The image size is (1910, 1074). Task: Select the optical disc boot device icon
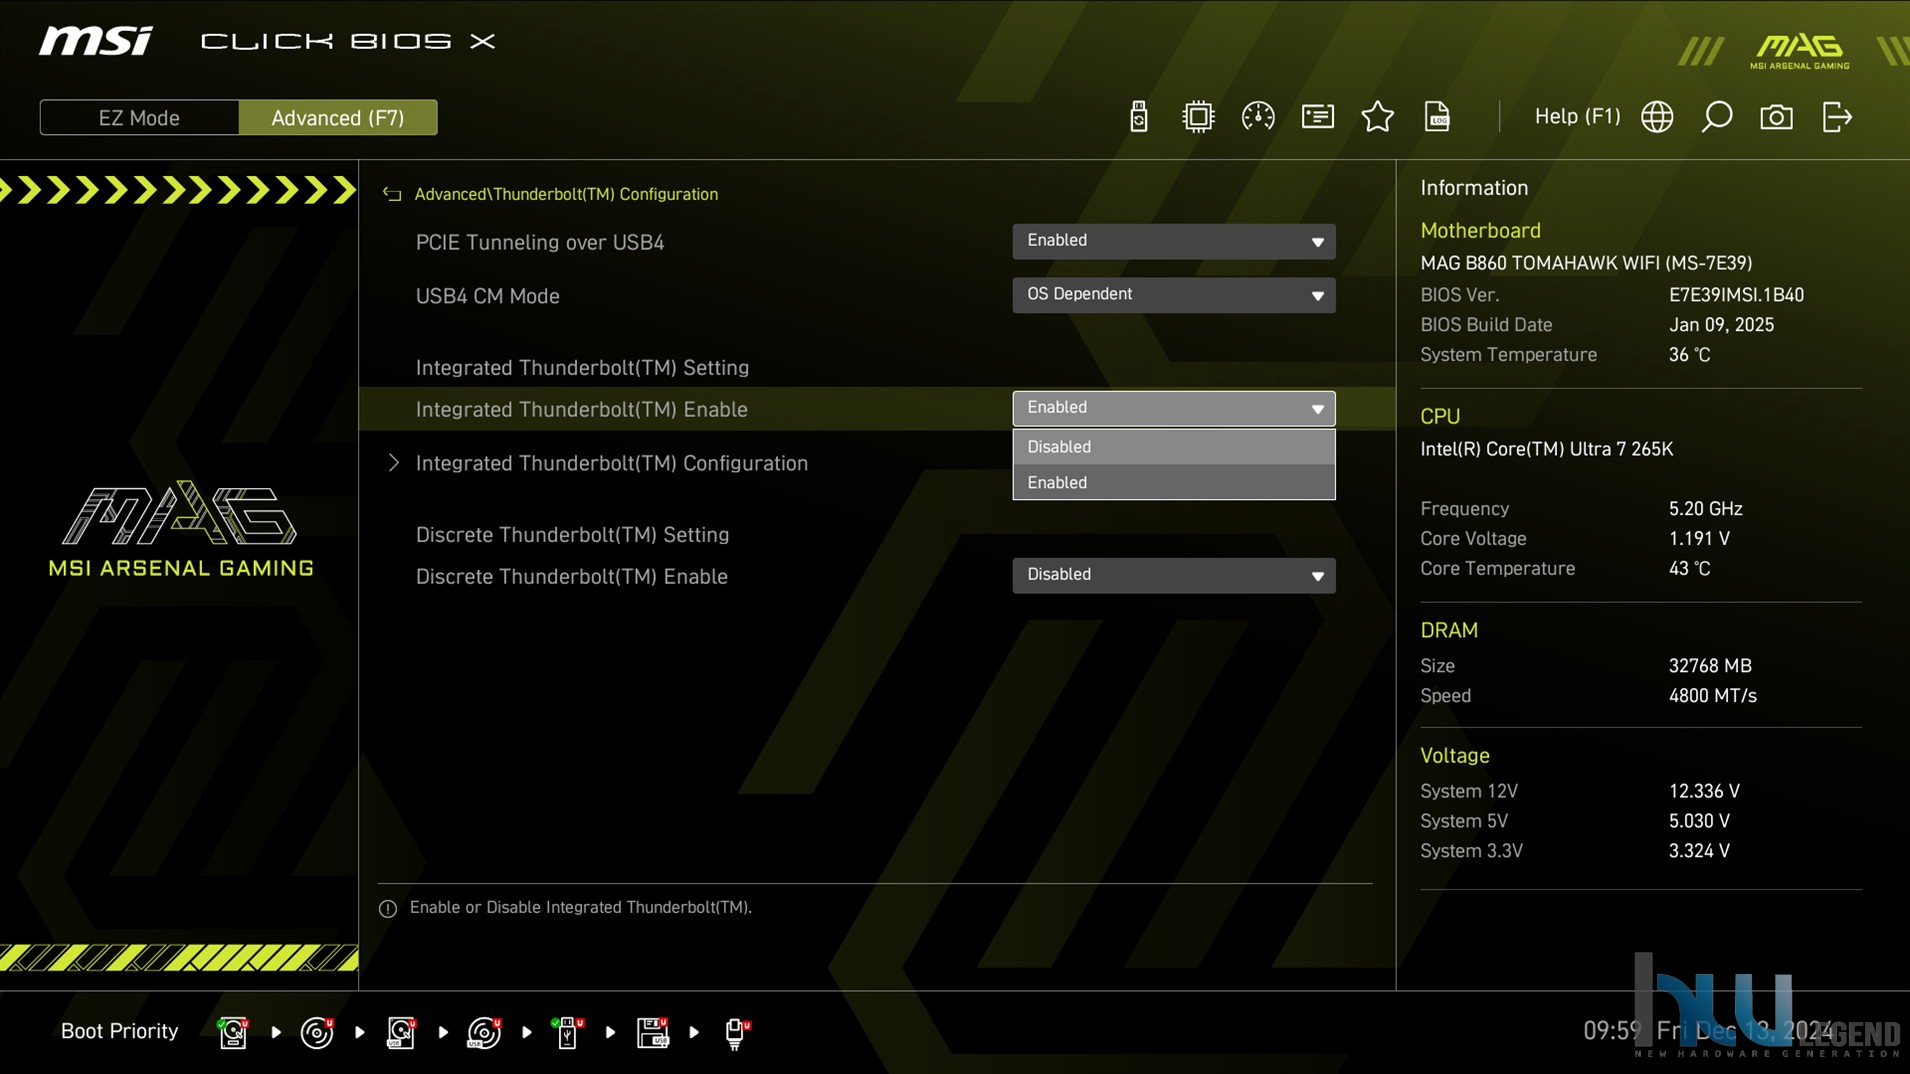click(x=317, y=1032)
